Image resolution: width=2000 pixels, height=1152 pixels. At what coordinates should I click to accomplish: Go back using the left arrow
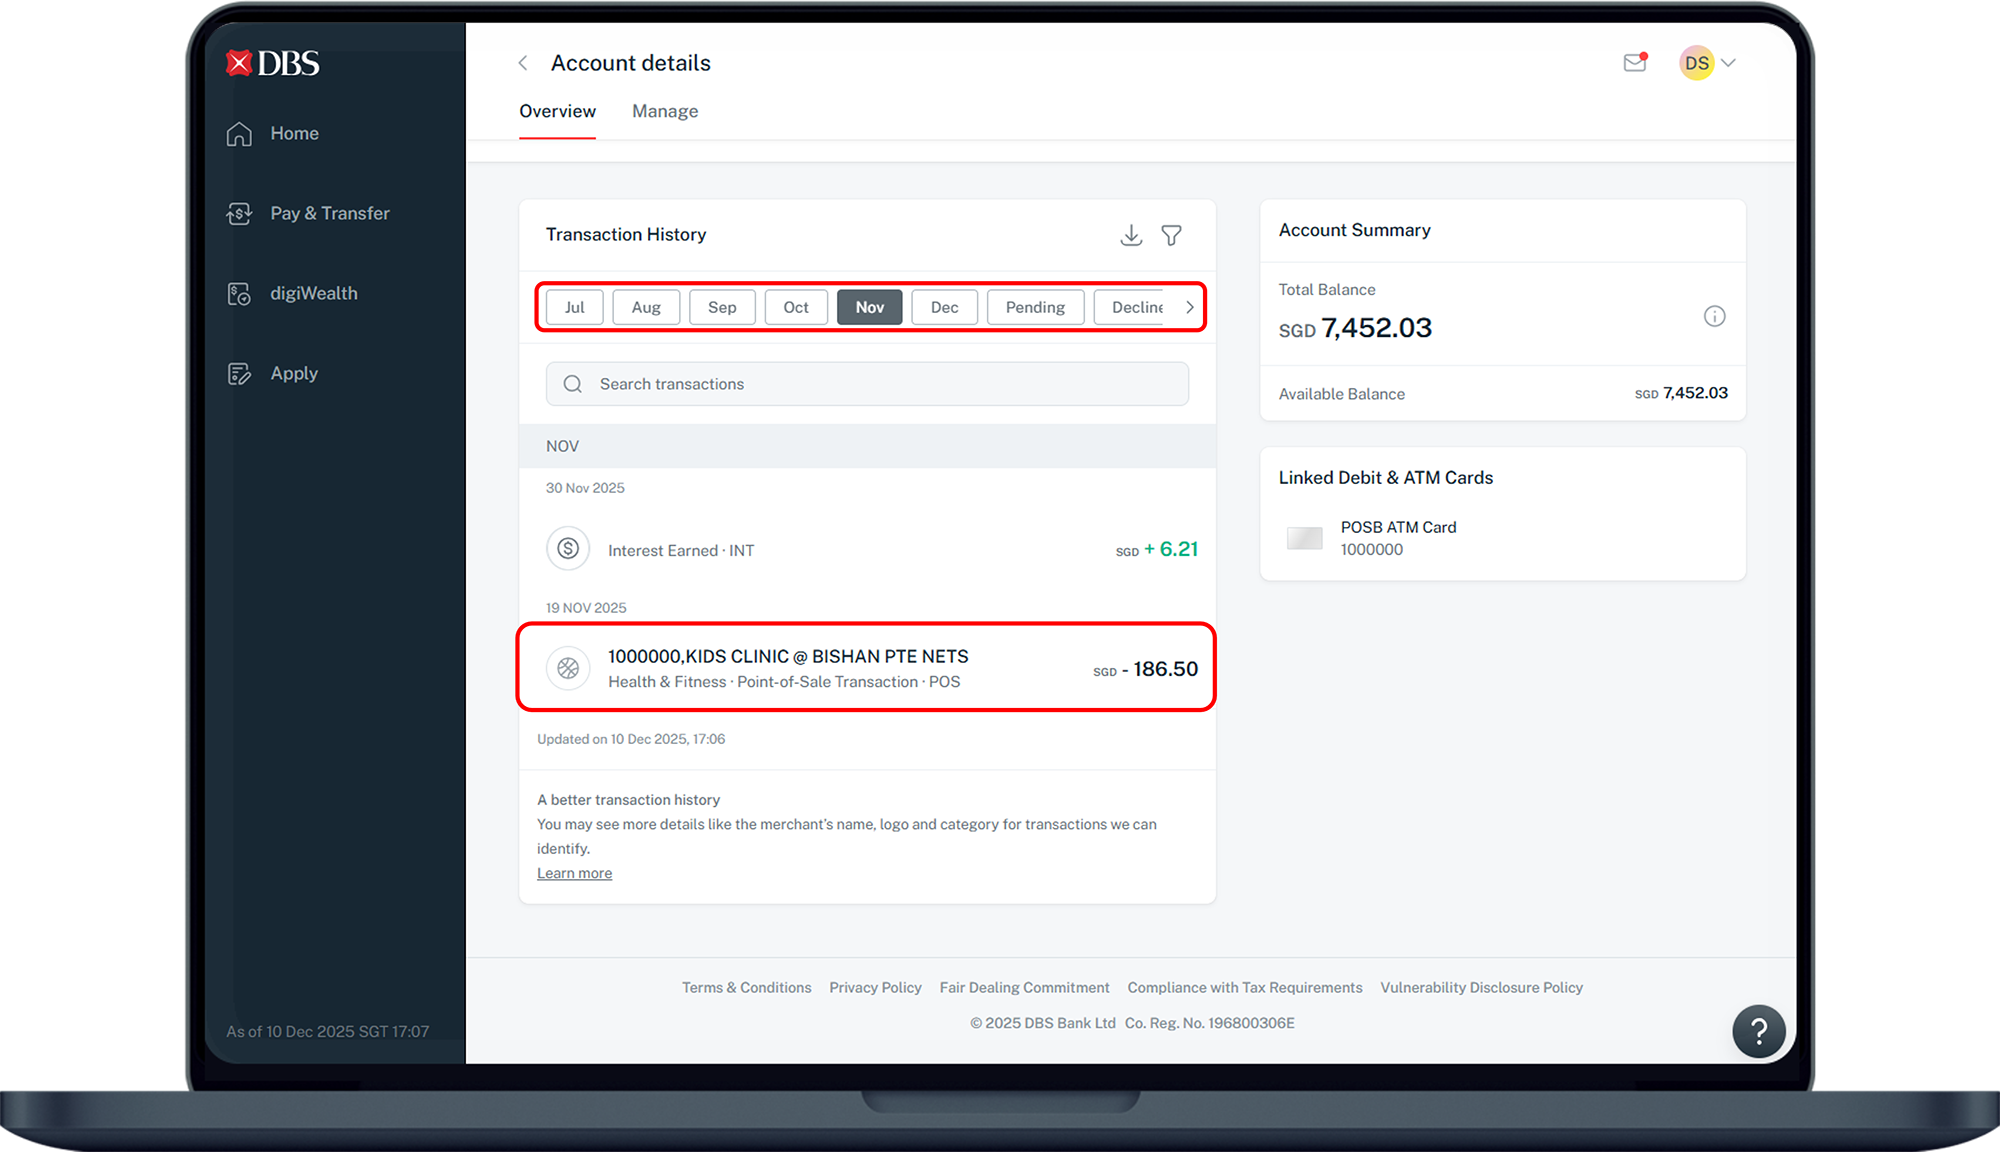tap(523, 63)
